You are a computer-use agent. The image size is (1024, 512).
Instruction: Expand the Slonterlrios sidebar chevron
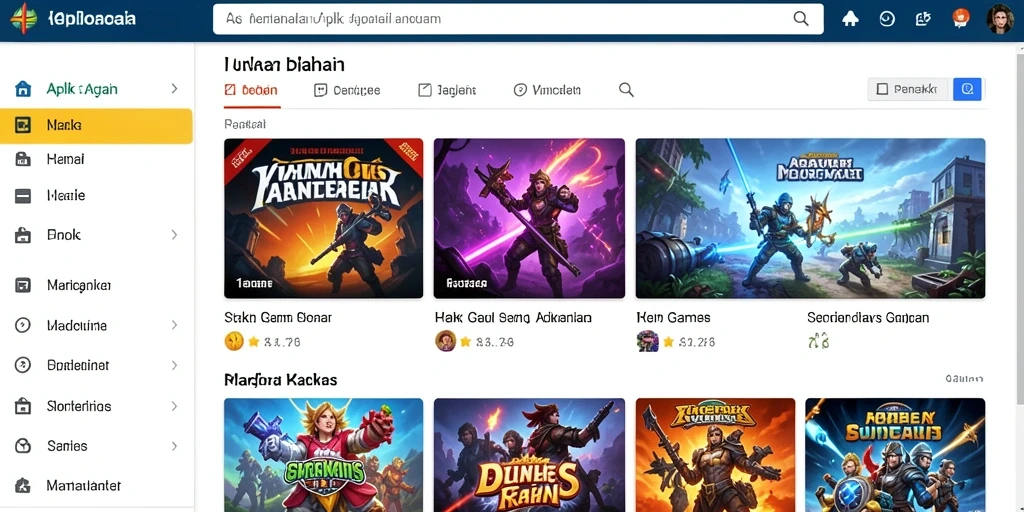tap(174, 406)
